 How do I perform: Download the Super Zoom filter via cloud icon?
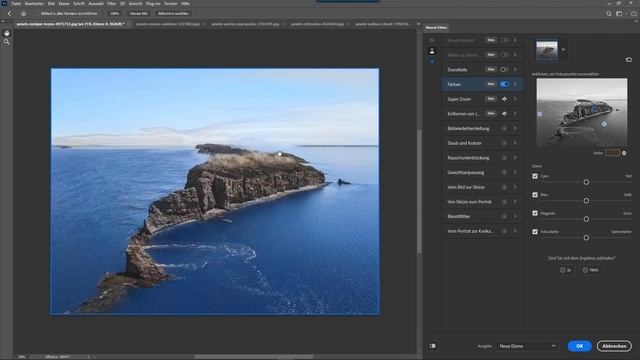pos(504,99)
